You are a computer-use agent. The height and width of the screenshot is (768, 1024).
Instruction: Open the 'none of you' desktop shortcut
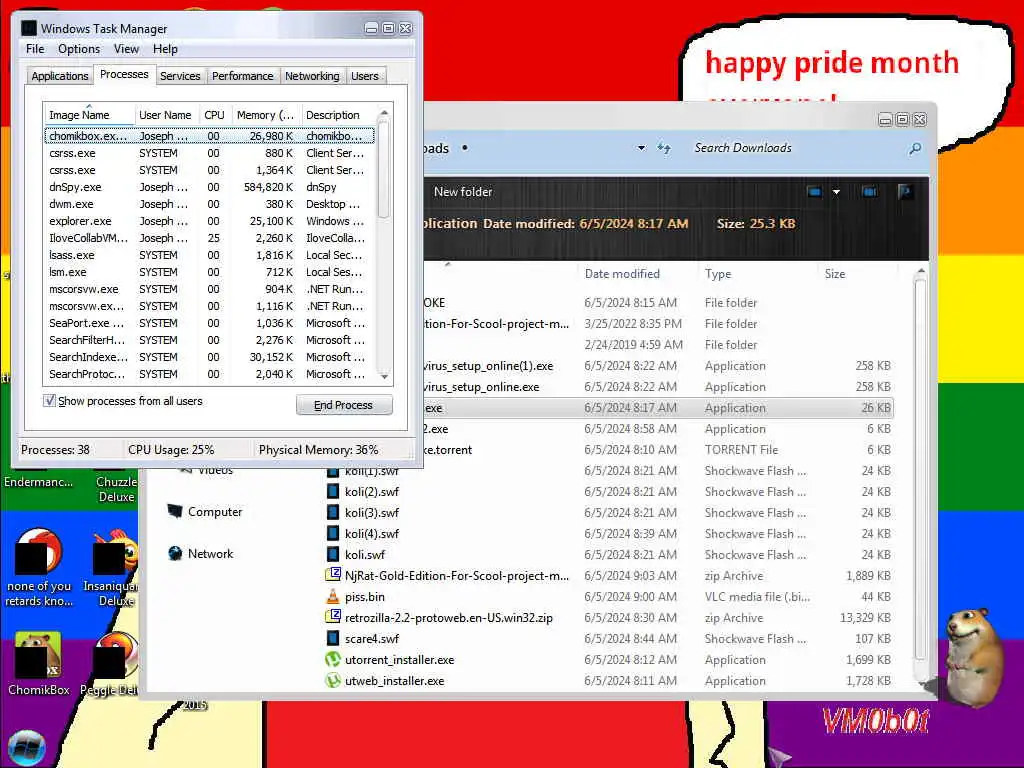(x=39, y=568)
